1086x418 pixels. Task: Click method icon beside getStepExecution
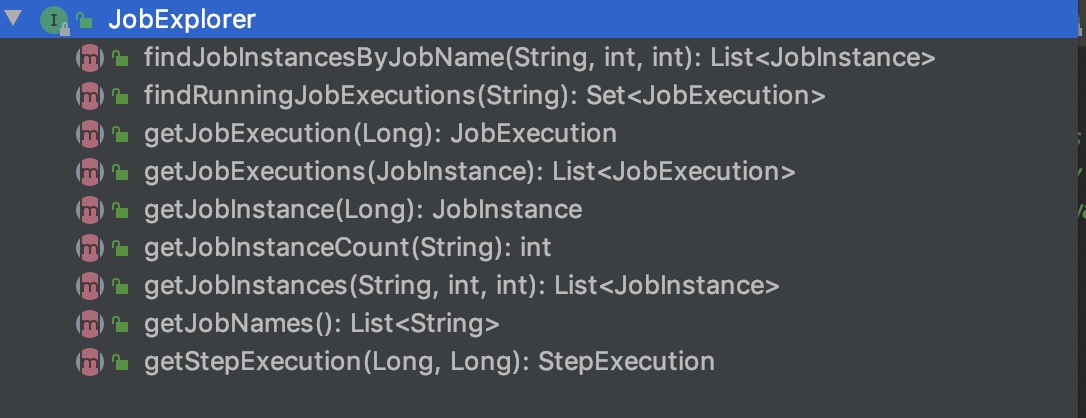click(90, 362)
